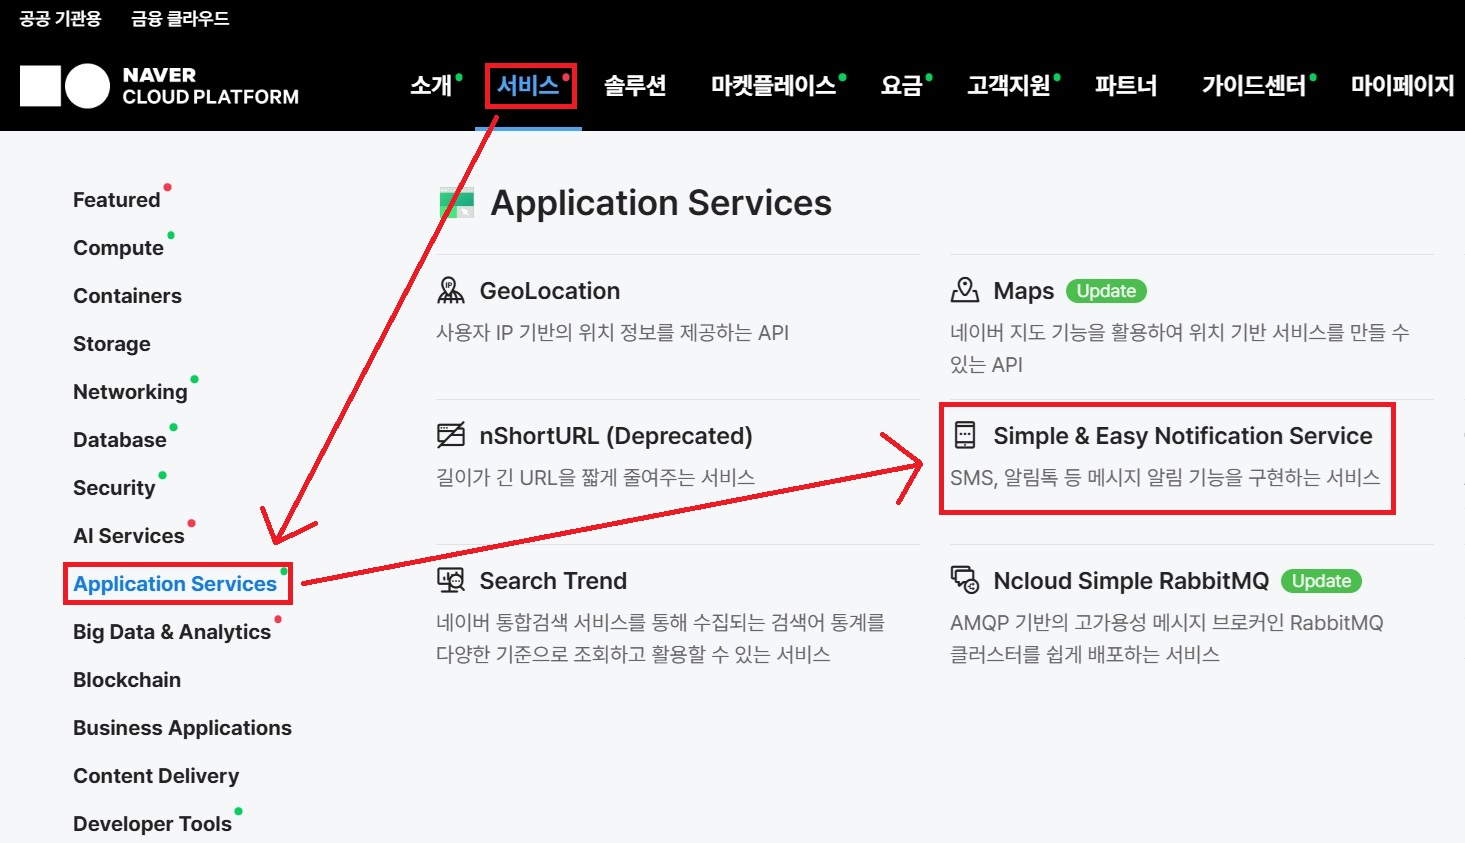Click the Naver Cloud Platform logo
This screenshot has height=843, width=1465.
(160, 86)
